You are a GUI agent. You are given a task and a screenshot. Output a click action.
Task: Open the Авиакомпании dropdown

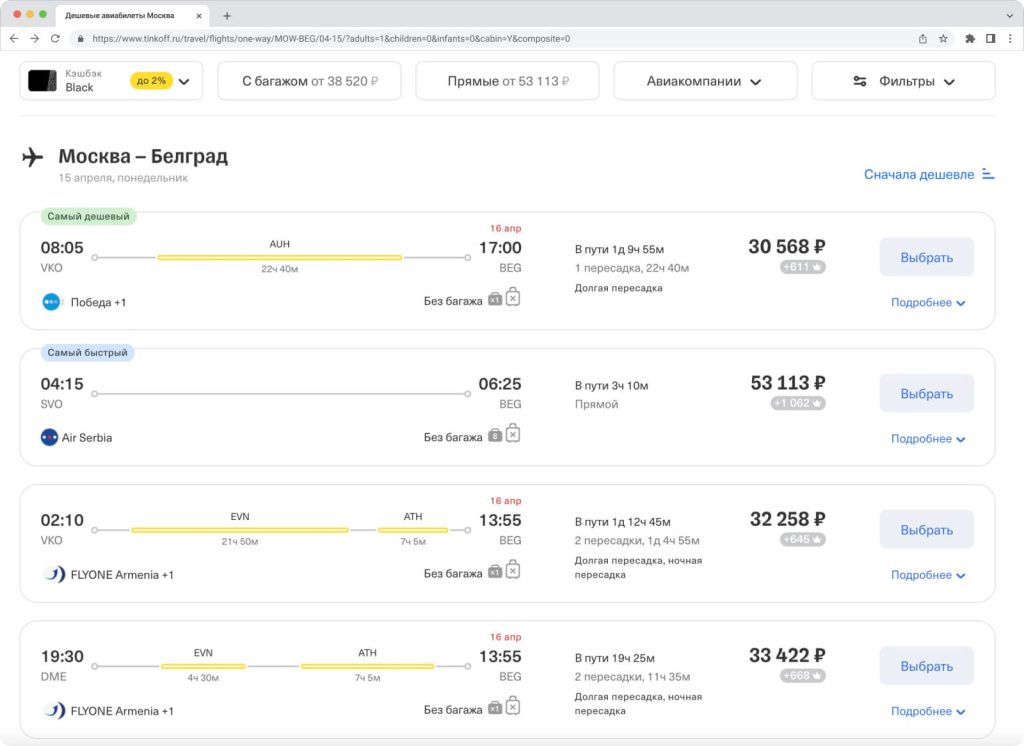[x=705, y=81]
